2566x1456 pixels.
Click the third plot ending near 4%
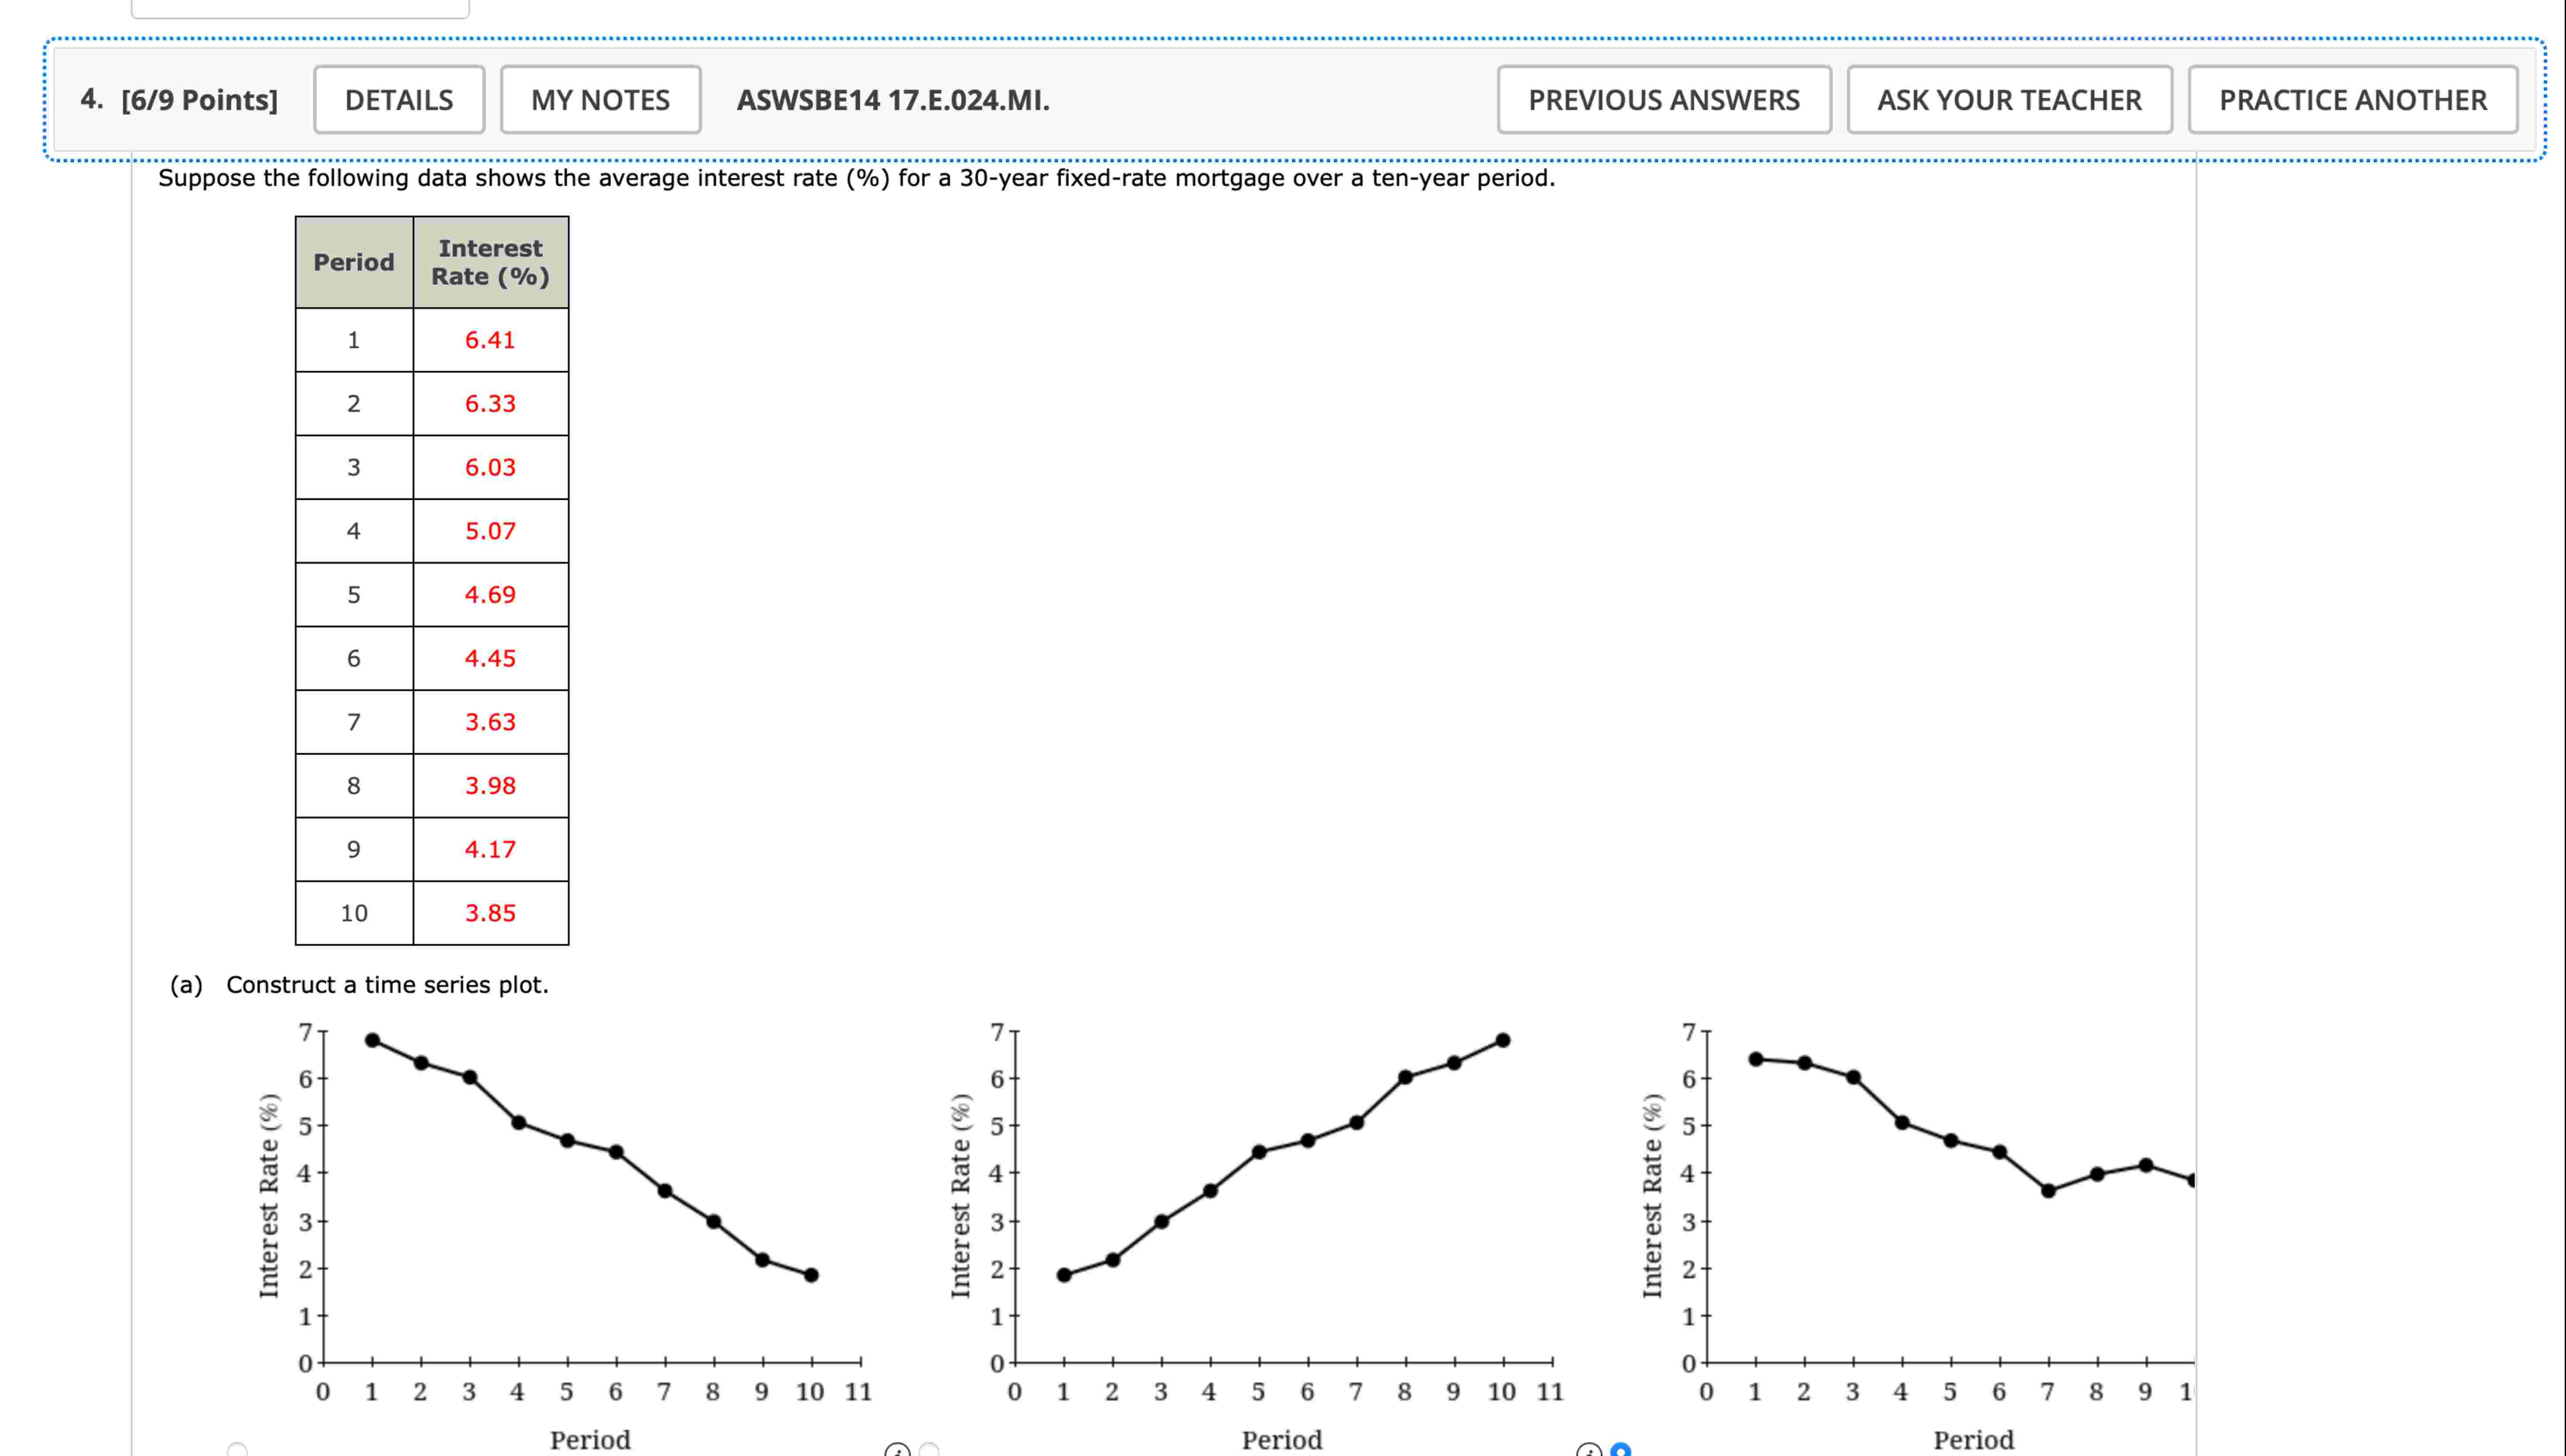pyautogui.click(x=1950, y=1200)
